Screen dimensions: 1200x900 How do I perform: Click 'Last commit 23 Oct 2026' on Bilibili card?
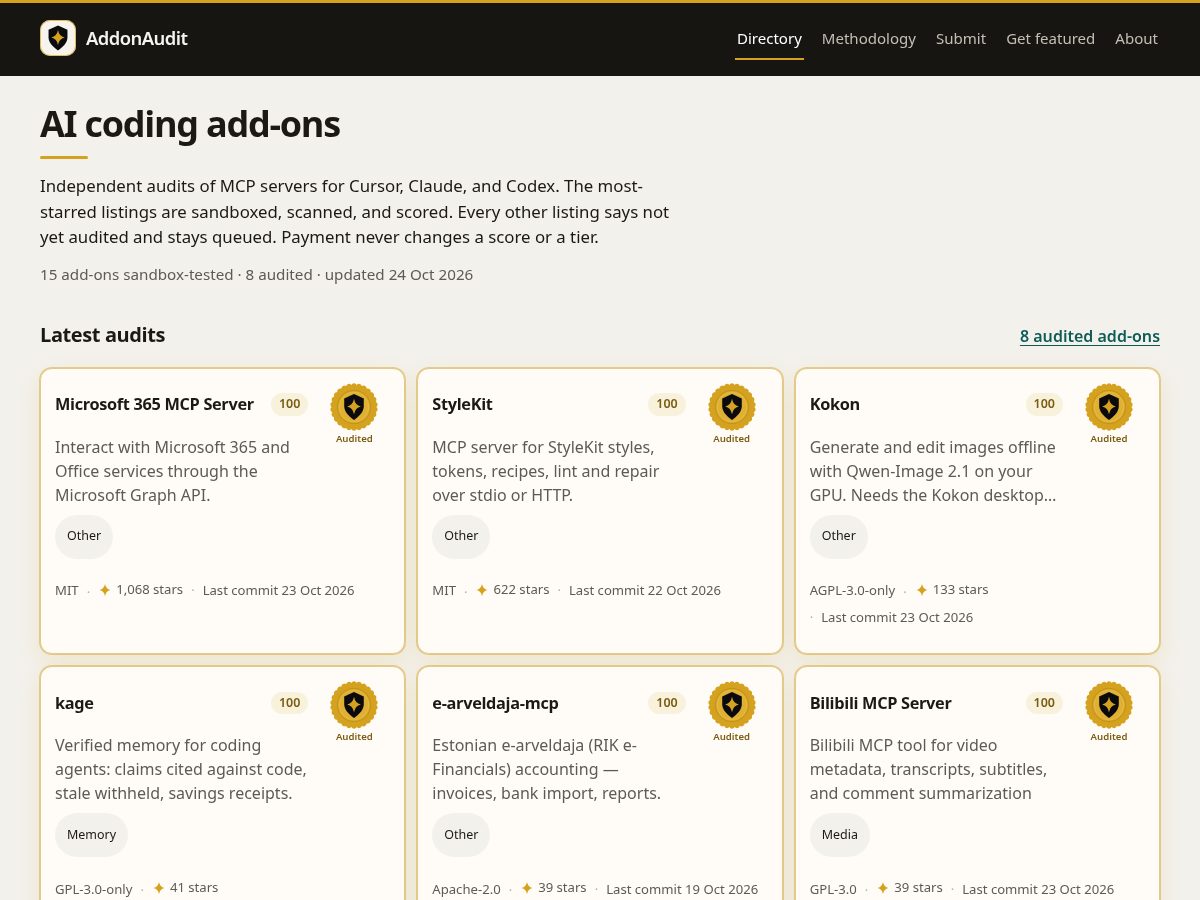pyautogui.click(x=1038, y=889)
